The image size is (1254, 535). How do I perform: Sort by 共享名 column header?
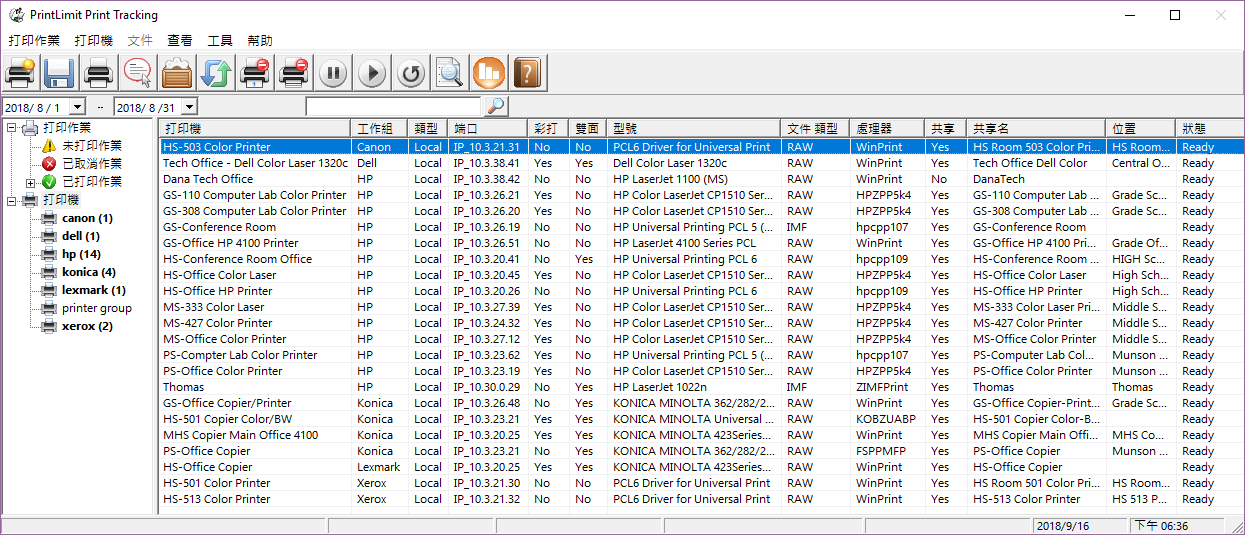coord(1037,128)
